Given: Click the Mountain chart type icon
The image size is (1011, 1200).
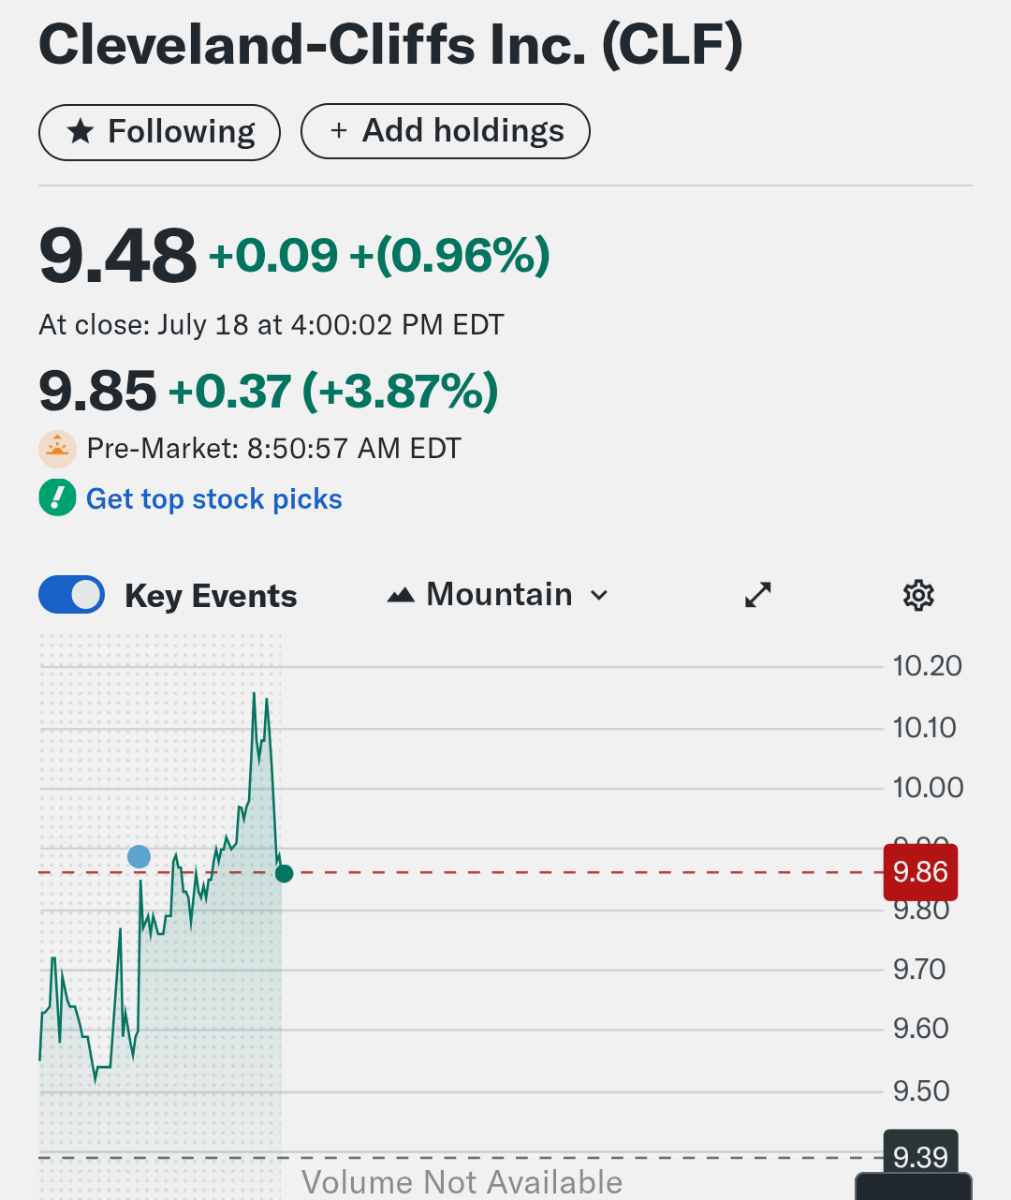Looking at the screenshot, I should (x=401, y=596).
